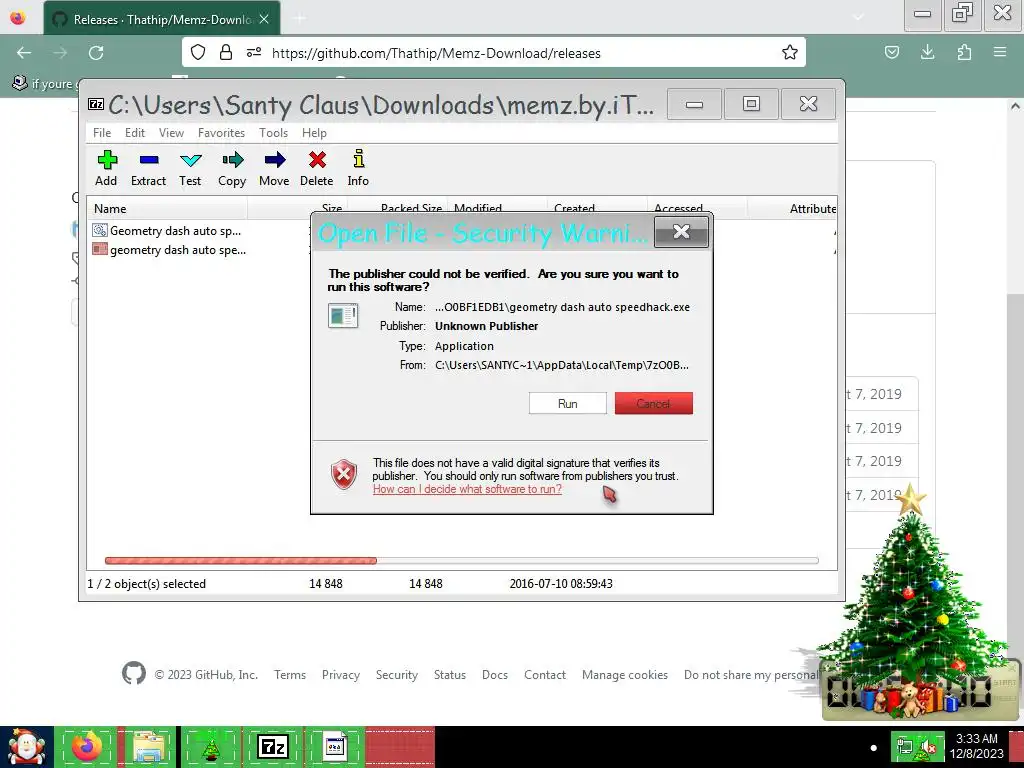Image resolution: width=1024 pixels, height=768 pixels.
Task: Click the network tray icon
Action: [x=905, y=746]
